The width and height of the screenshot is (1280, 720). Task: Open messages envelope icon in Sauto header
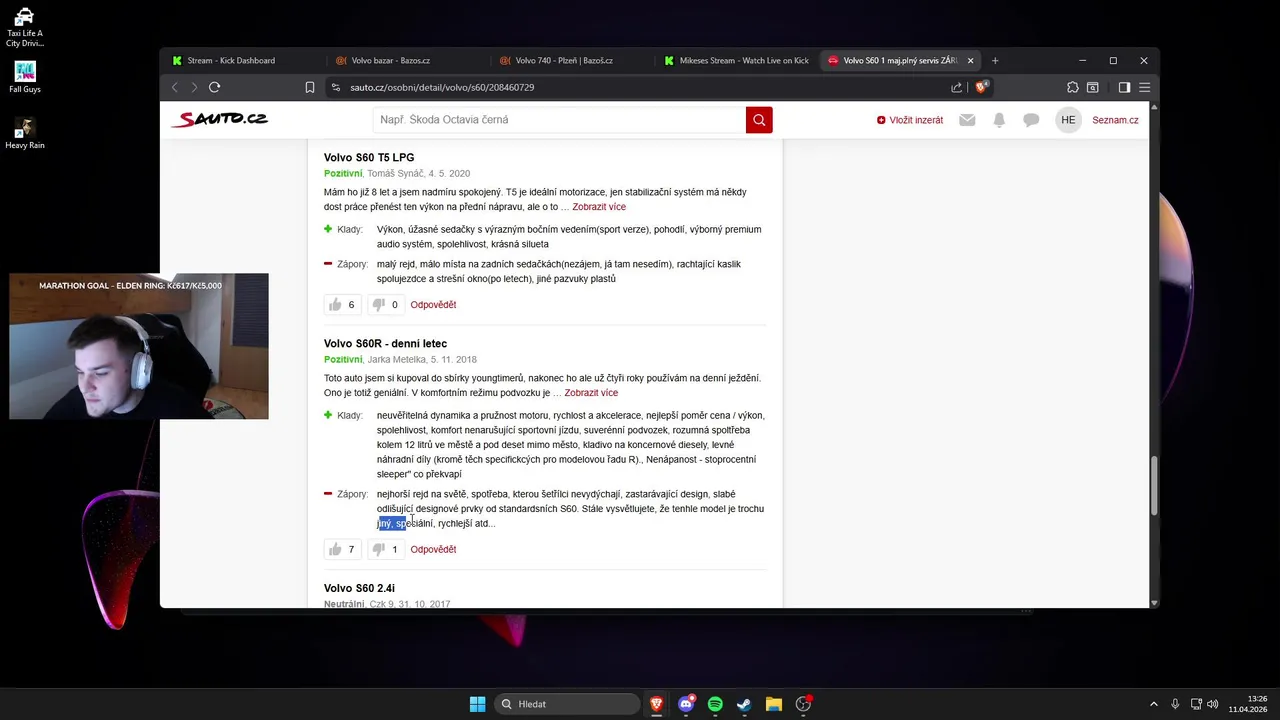click(967, 120)
